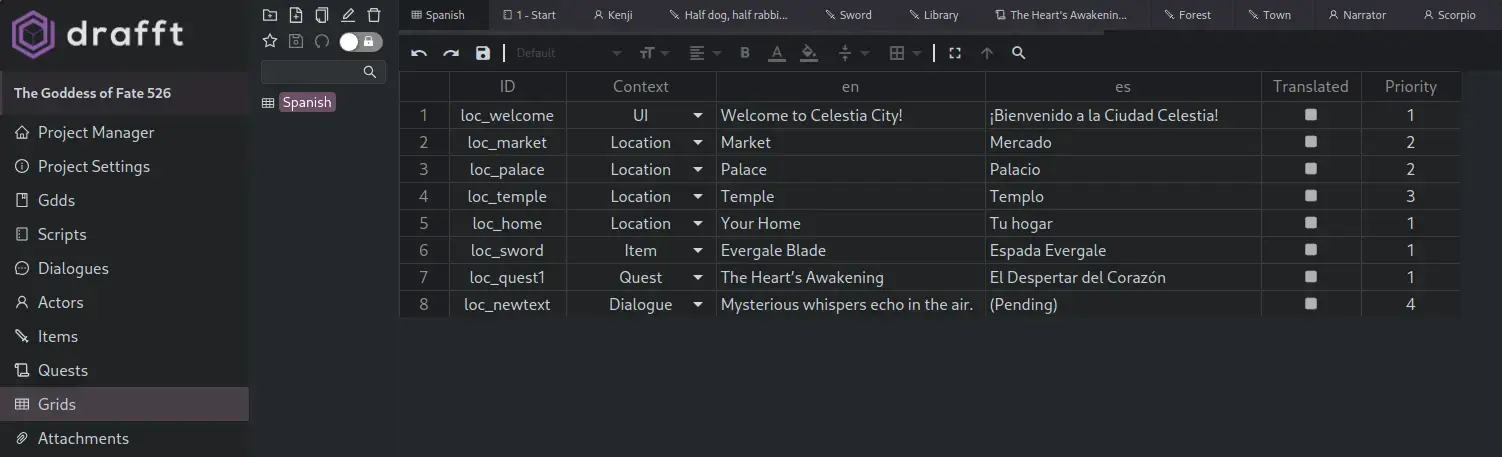
Task: Check Translated for loc_sword row
Action: coord(1311,250)
